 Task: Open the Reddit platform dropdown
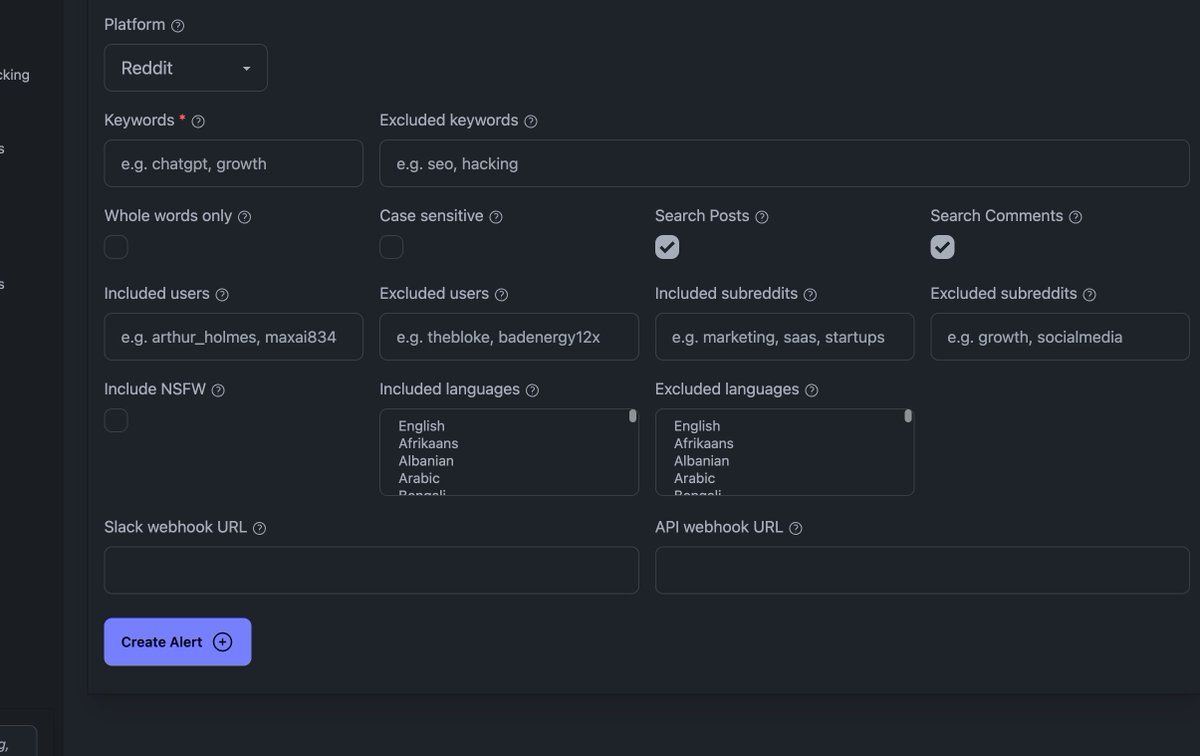pos(185,67)
